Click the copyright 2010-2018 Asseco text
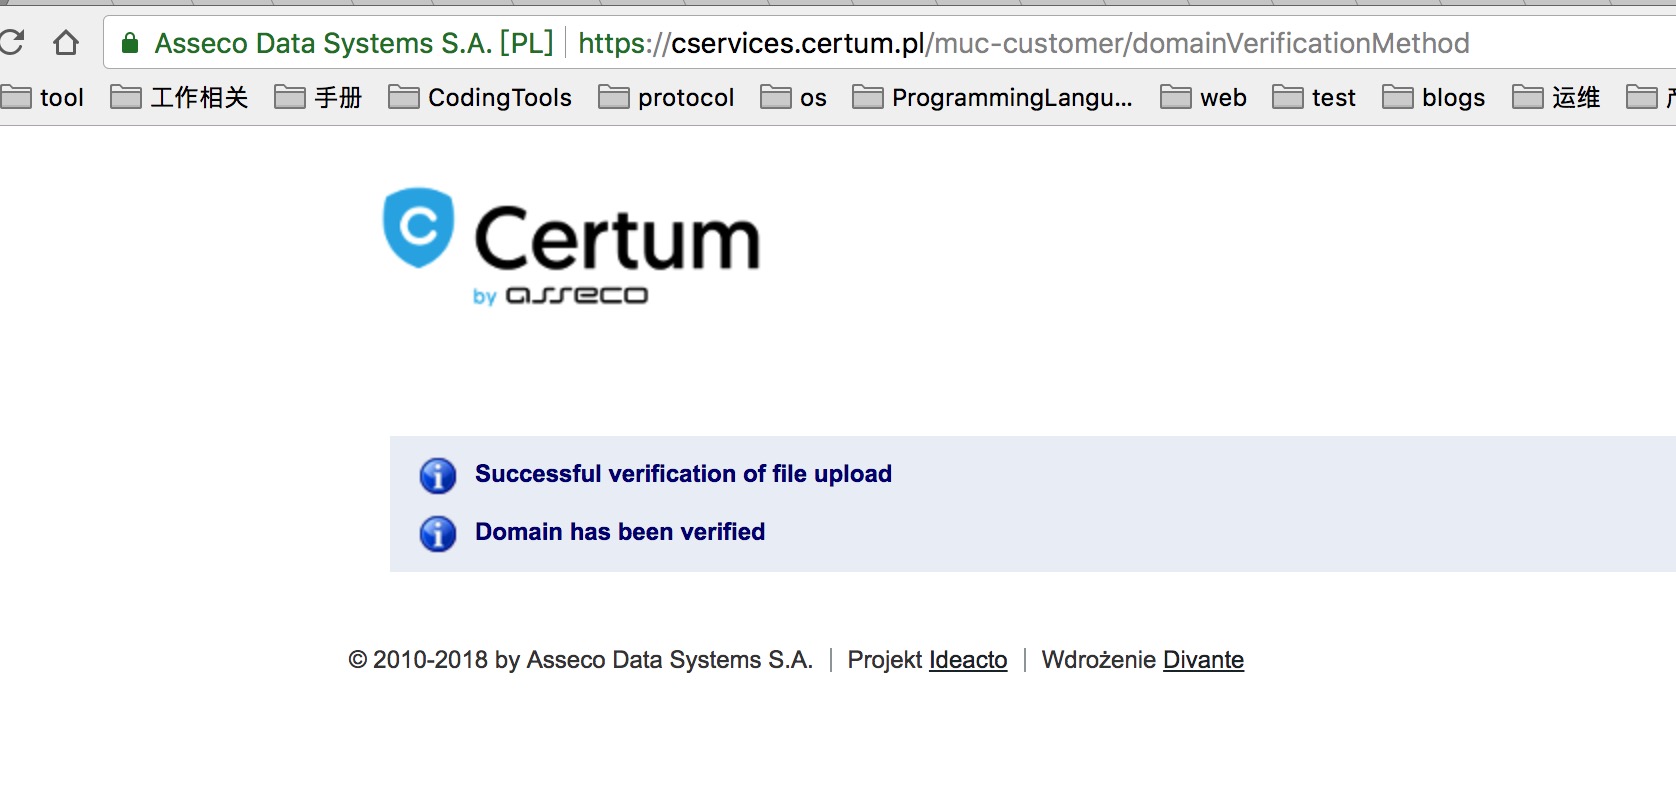The height and width of the screenshot is (792, 1676). click(x=580, y=660)
